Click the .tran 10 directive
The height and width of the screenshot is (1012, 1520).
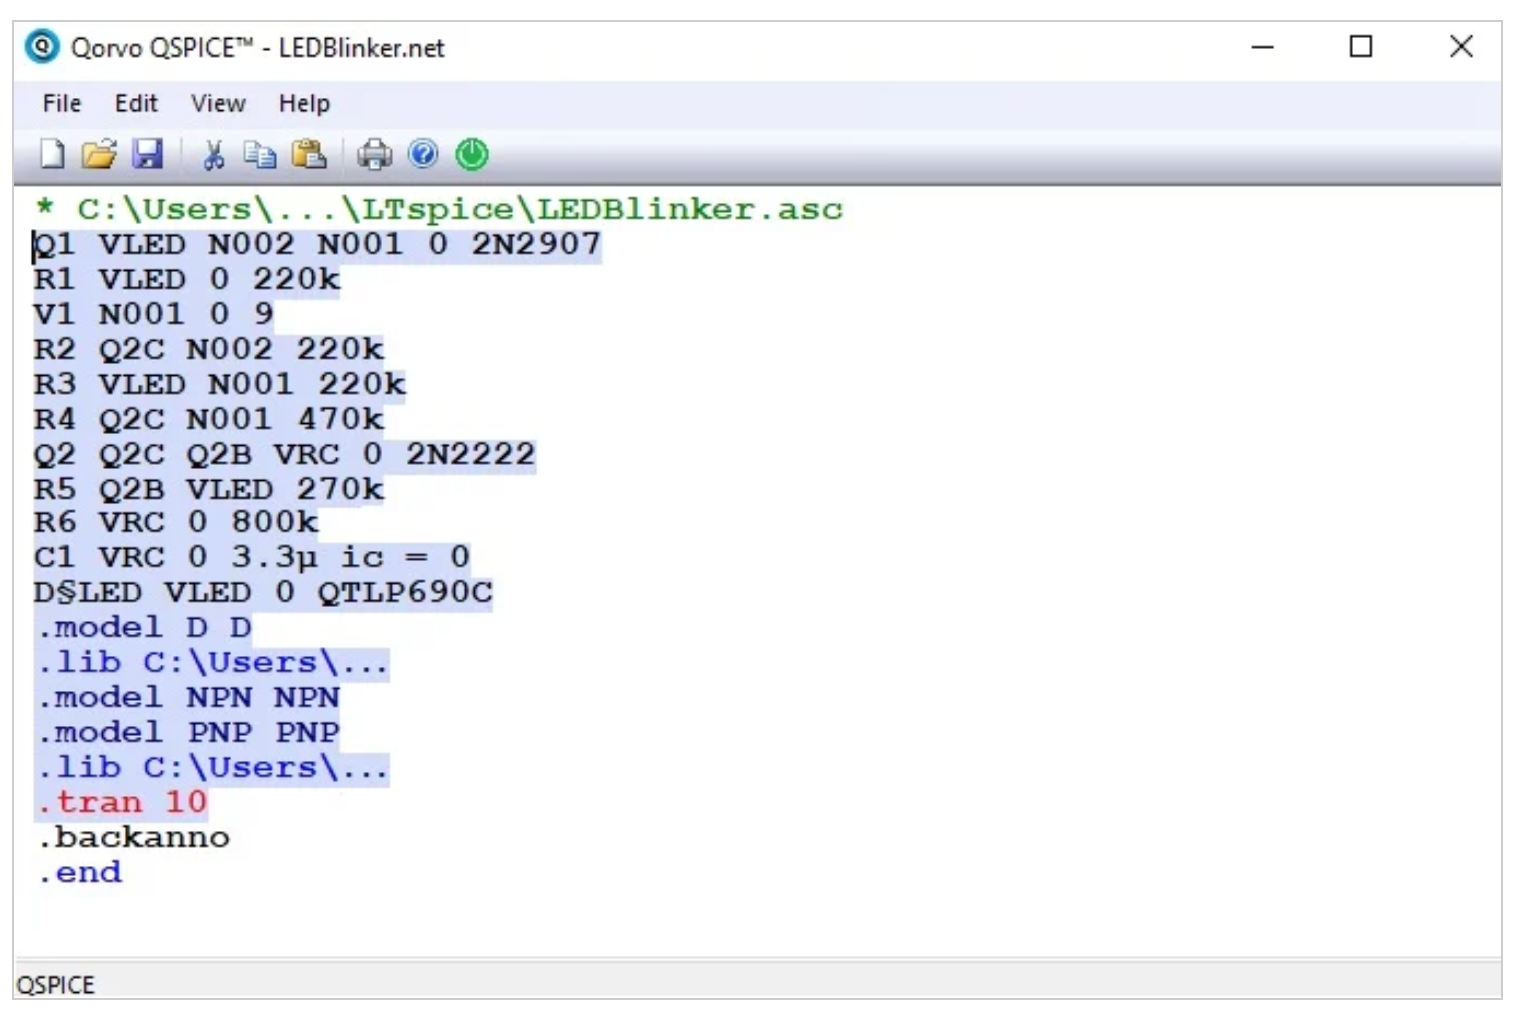[122, 803]
